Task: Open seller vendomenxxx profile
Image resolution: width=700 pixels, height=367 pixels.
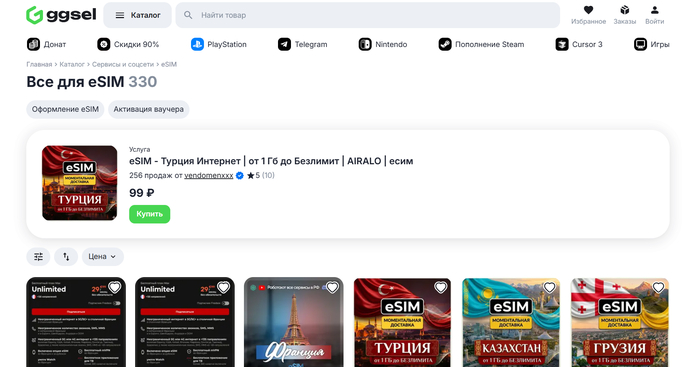Action: point(208,175)
